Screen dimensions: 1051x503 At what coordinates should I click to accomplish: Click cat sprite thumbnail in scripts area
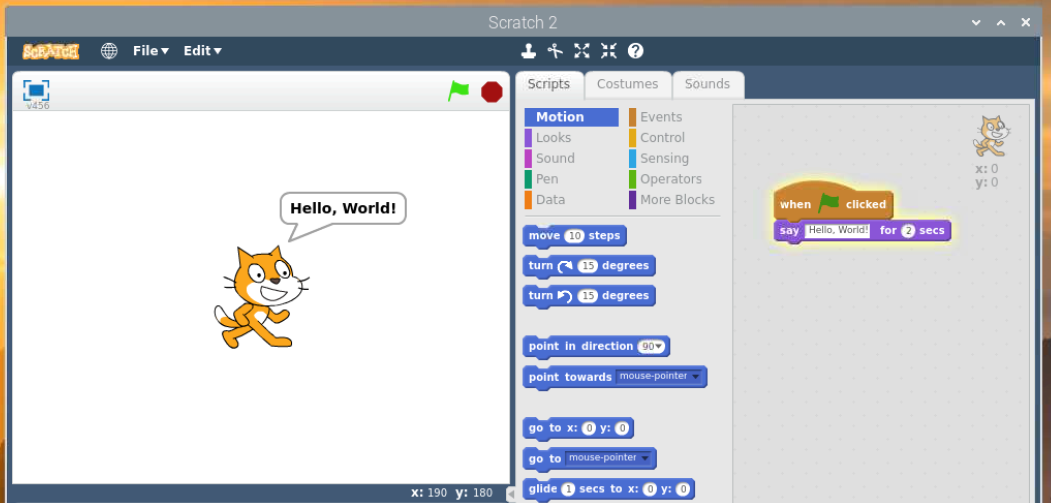(991, 136)
